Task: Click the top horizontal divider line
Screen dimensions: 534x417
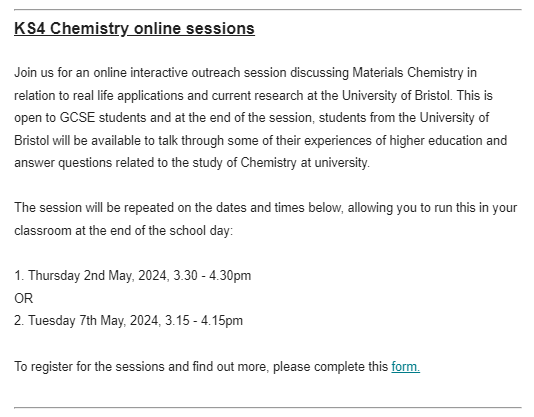Action: tap(268, 10)
